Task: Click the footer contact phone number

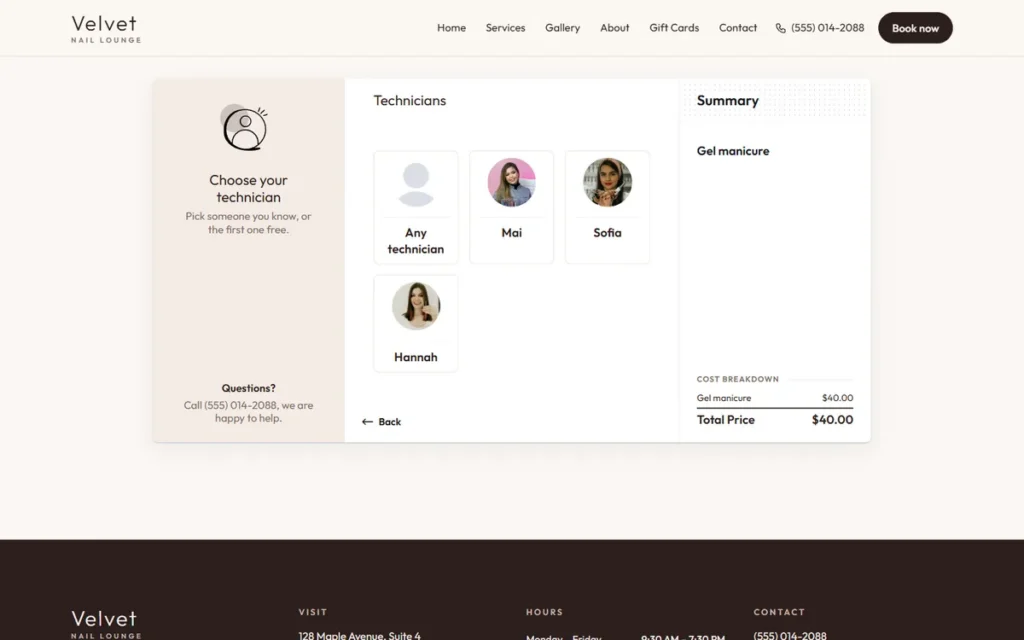Action: click(x=790, y=635)
